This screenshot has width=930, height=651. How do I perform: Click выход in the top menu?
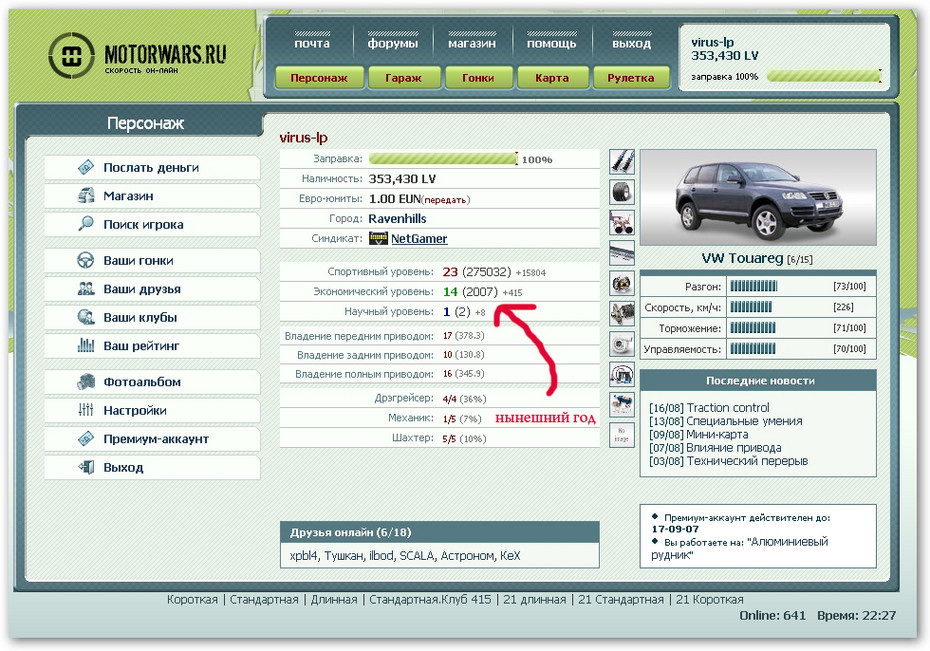point(632,43)
